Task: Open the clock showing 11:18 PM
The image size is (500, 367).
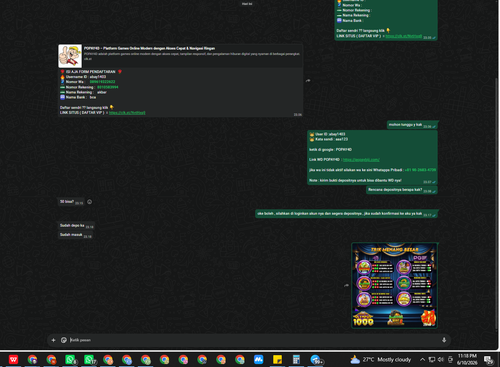Action: (x=467, y=359)
